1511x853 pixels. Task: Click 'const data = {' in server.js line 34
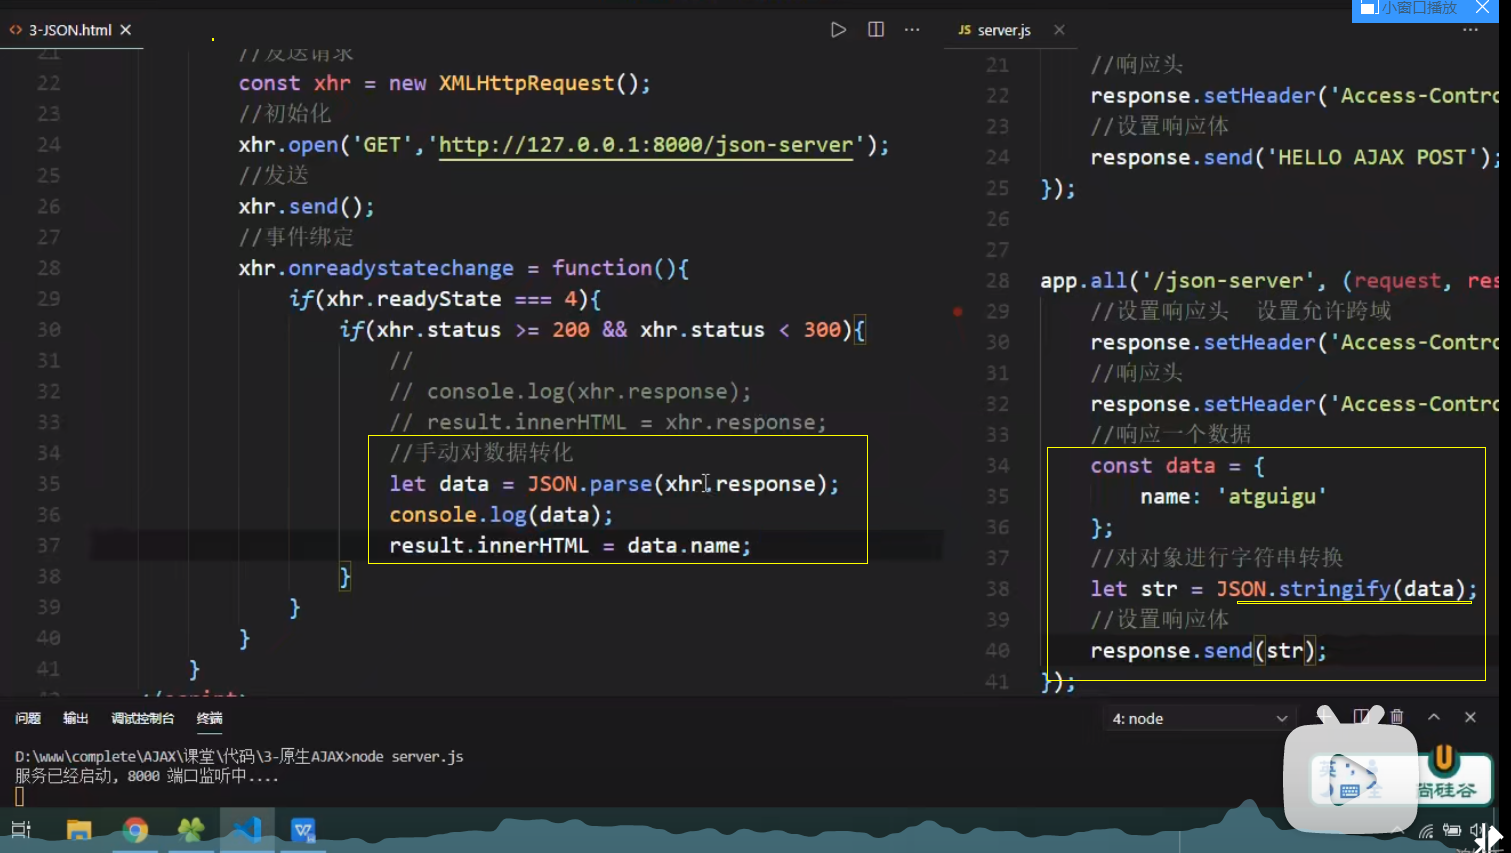coord(1177,466)
